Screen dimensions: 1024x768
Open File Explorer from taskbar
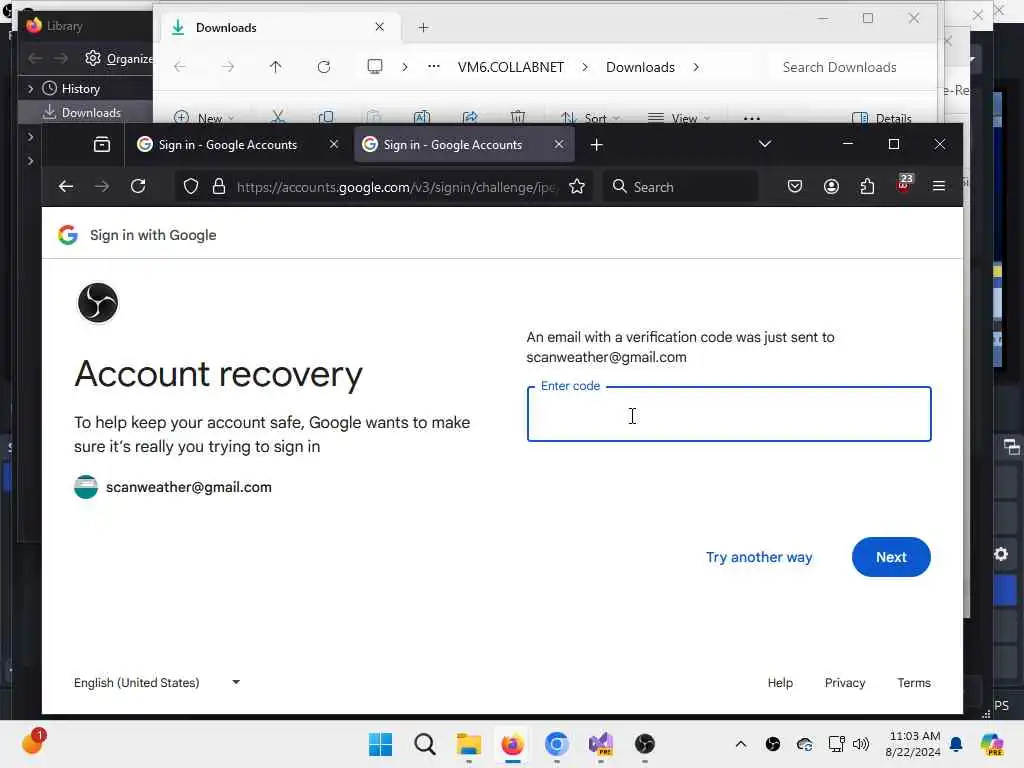click(x=469, y=744)
